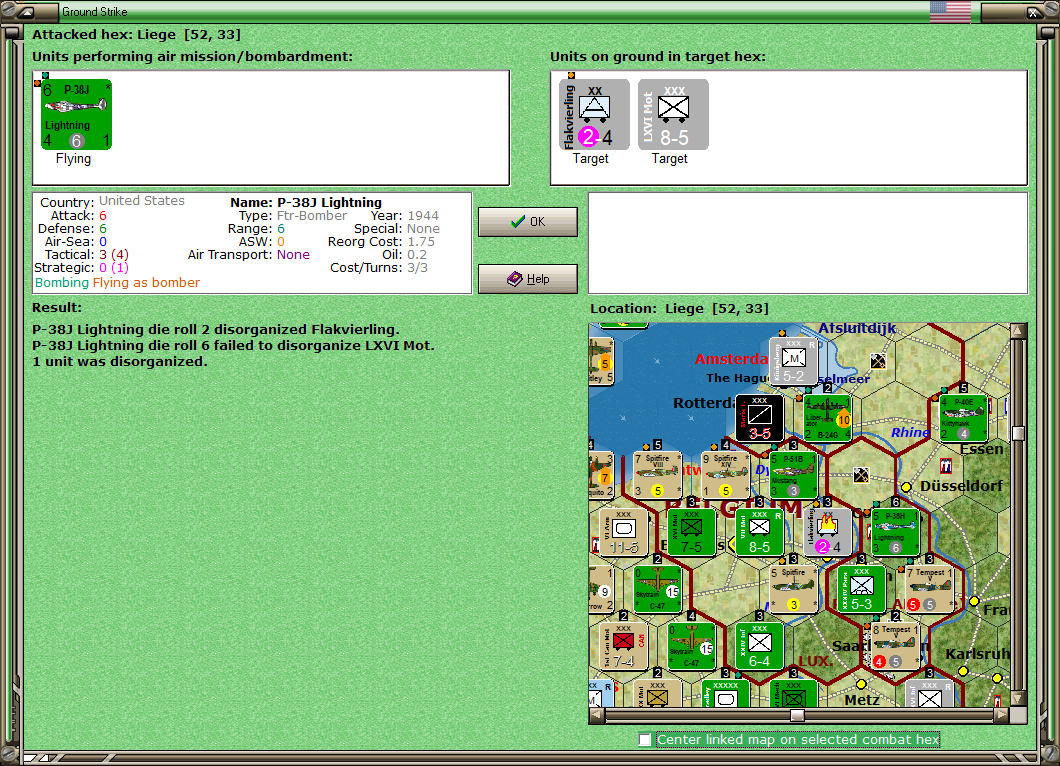The image size is (1060, 766).
Task: Select the P-38H Lightning unit on map
Action: pos(896,532)
